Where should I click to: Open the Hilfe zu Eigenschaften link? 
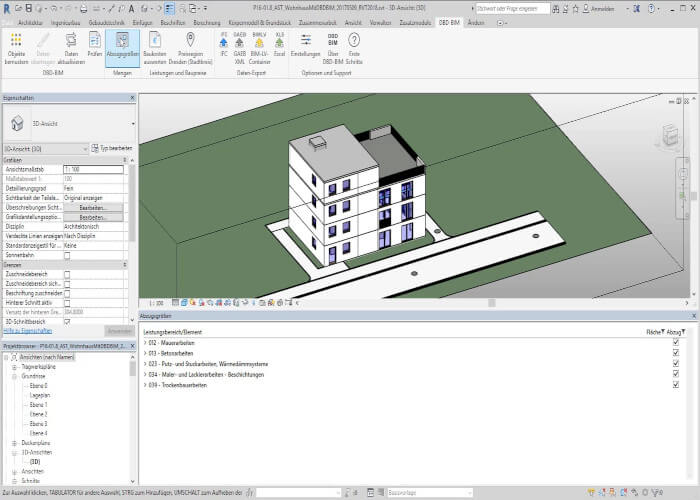tap(28, 331)
